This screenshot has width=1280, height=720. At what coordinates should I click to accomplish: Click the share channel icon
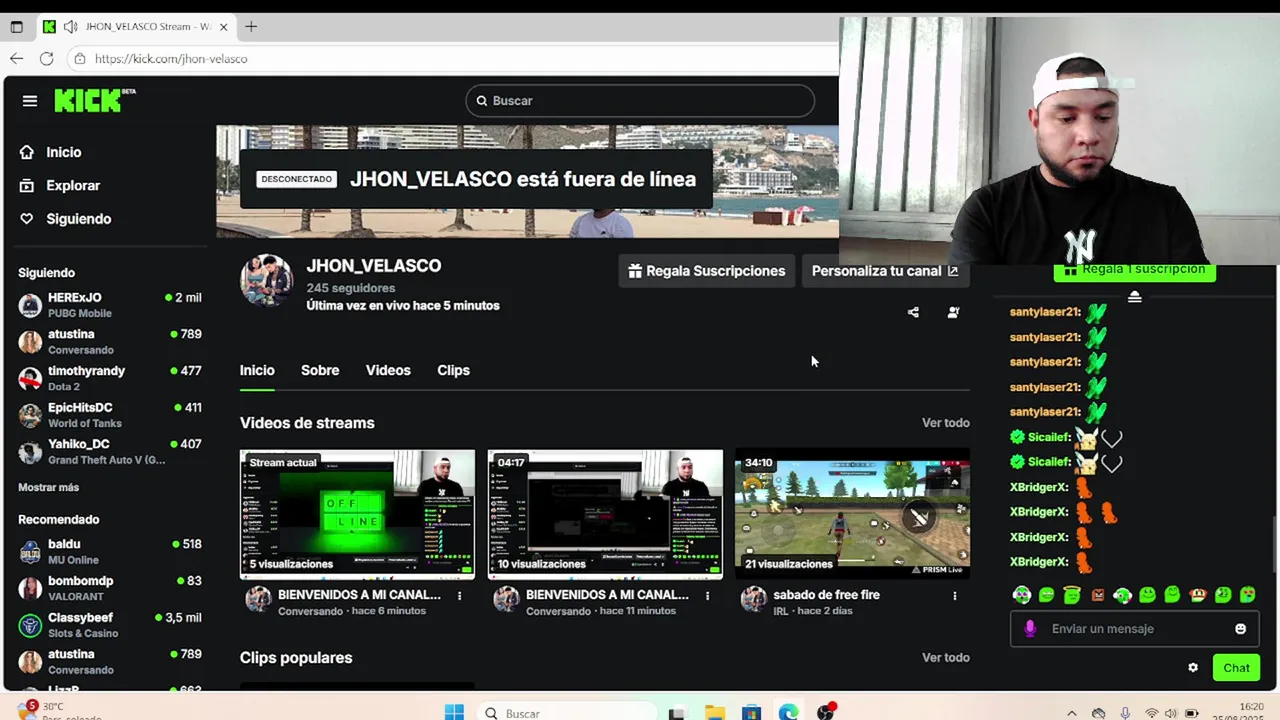(913, 312)
